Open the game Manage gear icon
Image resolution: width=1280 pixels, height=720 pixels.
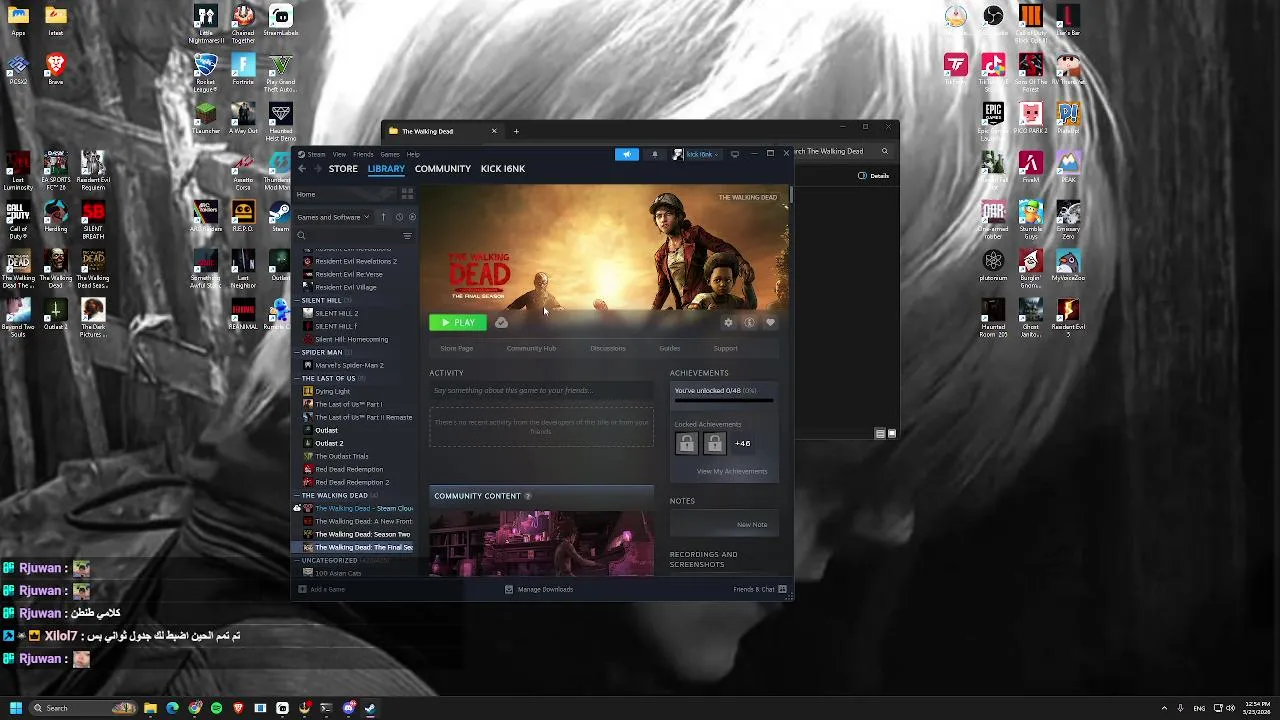[728, 322]
